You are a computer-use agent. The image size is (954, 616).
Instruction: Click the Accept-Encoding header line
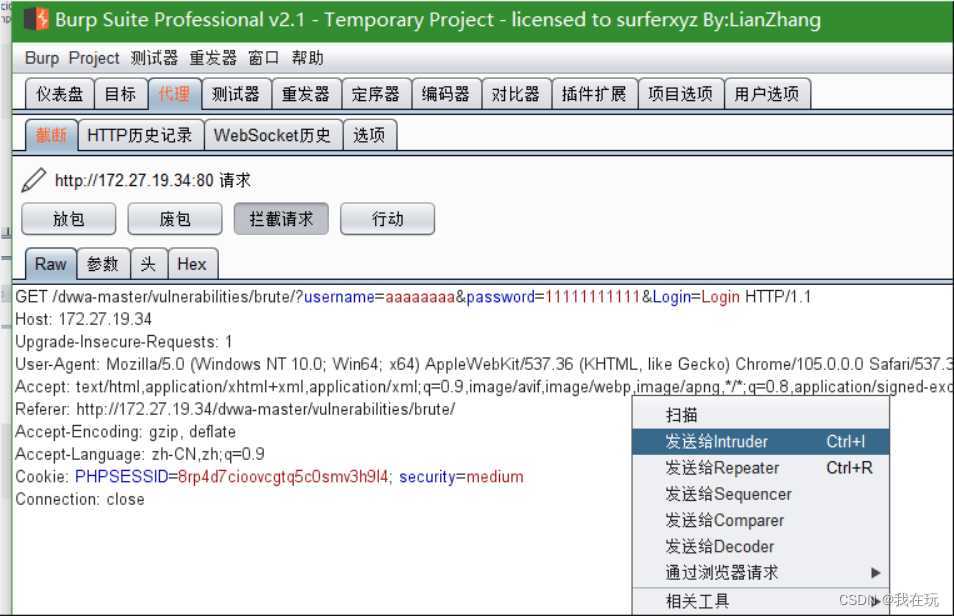click(125, 432)
